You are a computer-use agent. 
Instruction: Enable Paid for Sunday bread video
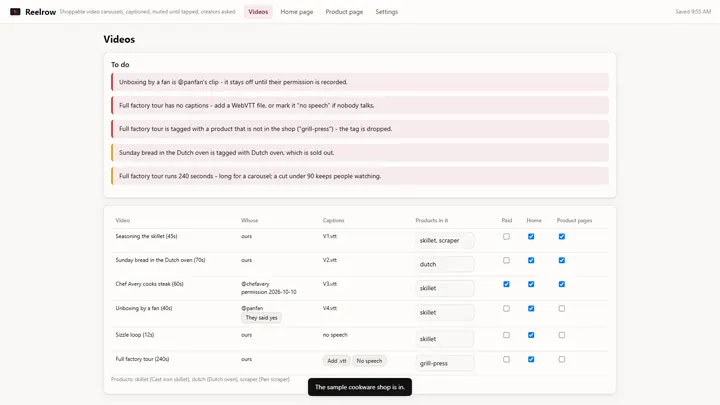click(506, 260)
